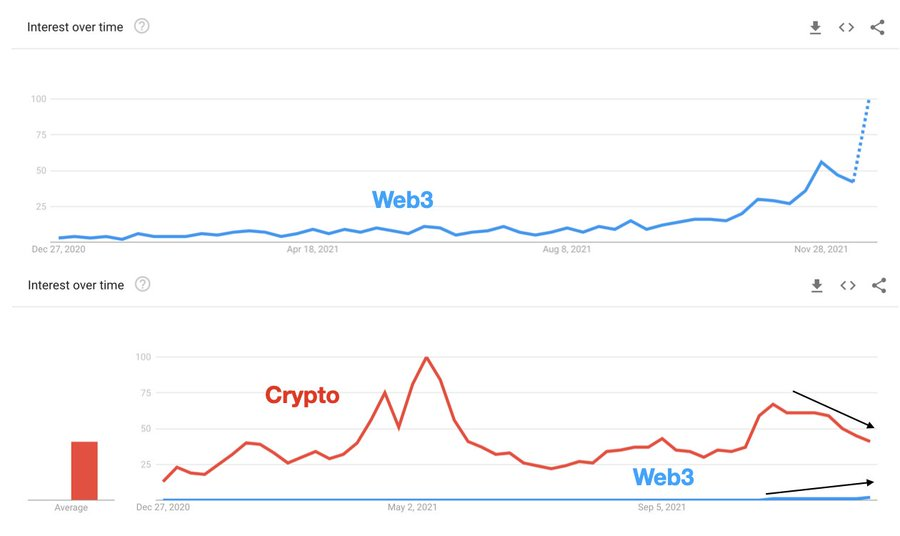900x536 pixels.
Task: Click the top Interest over time heading
Action: [x=75, y=27]
